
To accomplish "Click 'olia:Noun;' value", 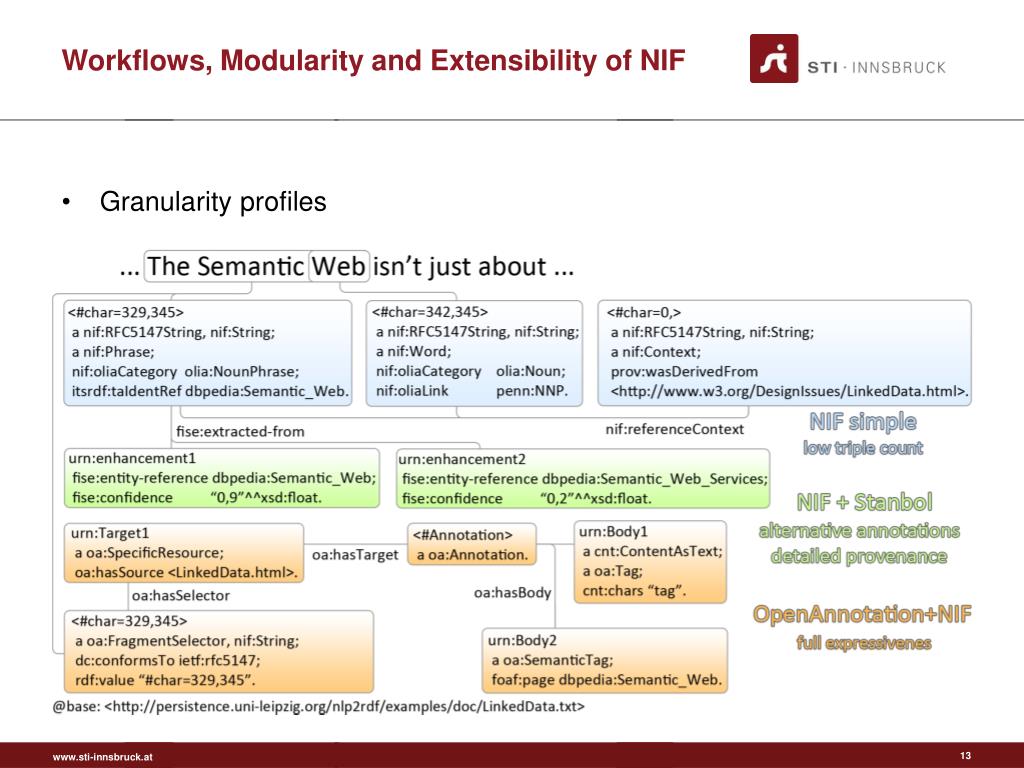I will click(531, 371).
